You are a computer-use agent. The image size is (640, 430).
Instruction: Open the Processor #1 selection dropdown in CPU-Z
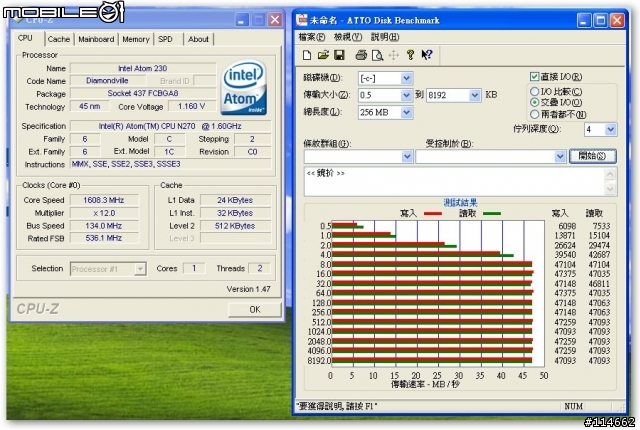[140, 269]
